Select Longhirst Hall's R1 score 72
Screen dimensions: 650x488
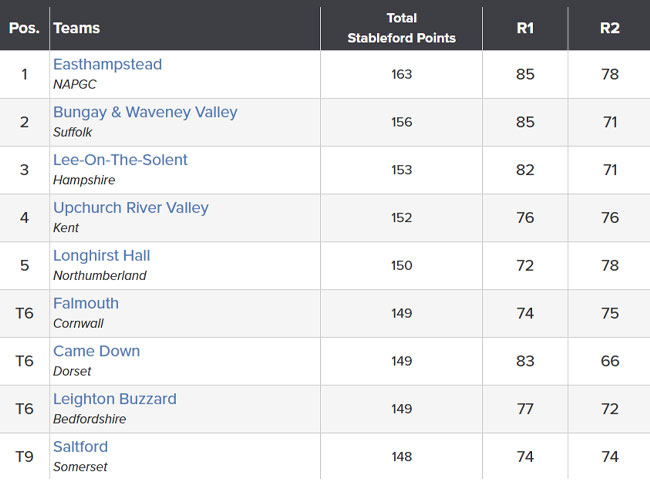point(525,265)
